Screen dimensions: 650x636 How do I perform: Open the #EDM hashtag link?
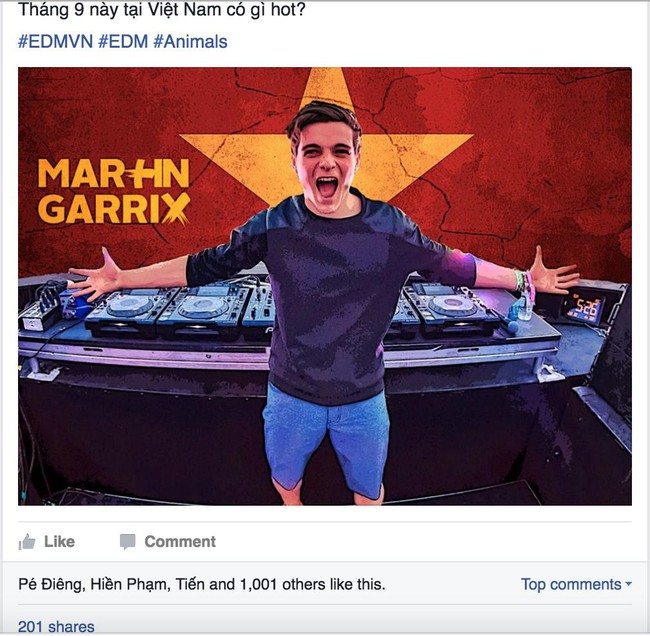[x=123, y=41]
